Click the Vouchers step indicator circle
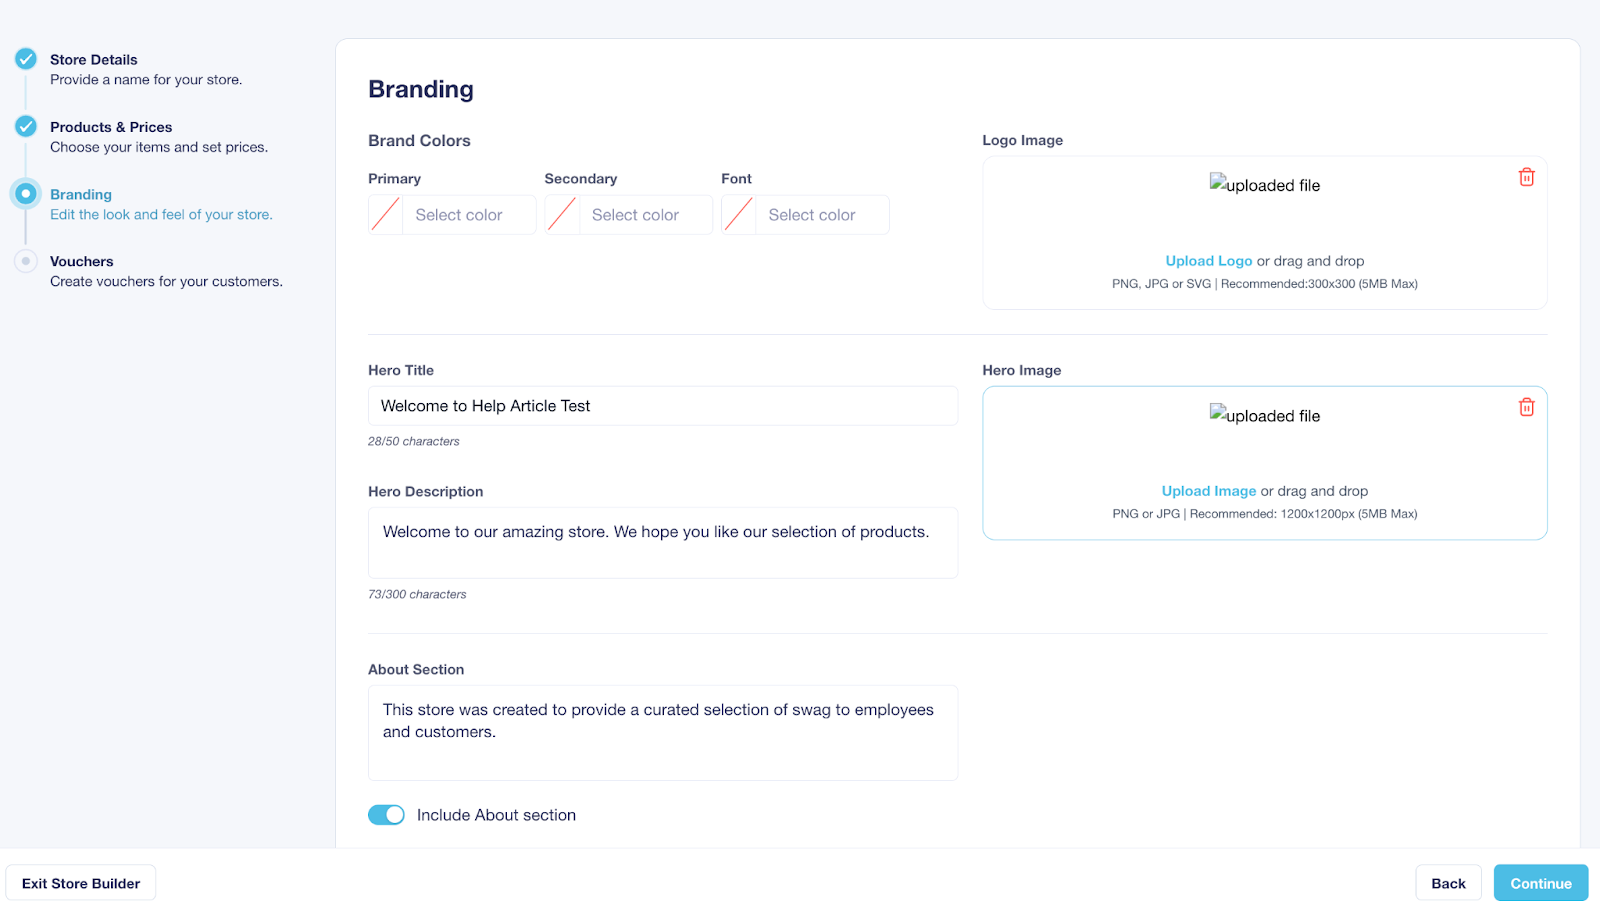 26,261
